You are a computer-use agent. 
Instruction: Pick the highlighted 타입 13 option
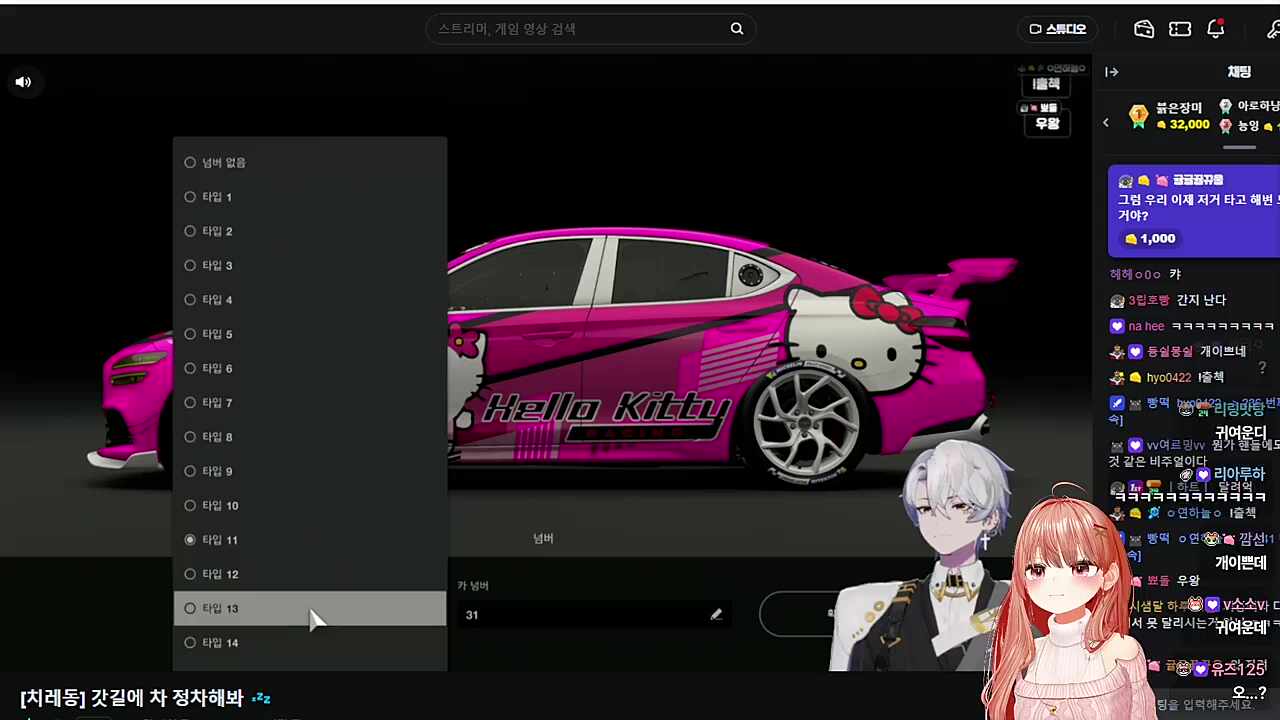310,608
